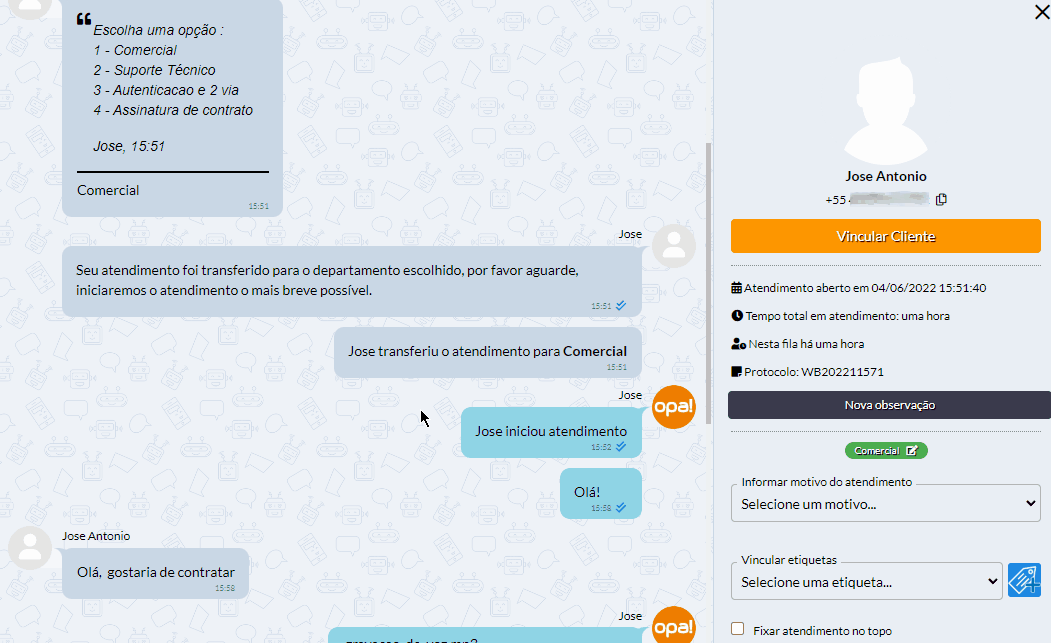This screenshot has height=643, width=1051.
Task: Click the orange opa! avatar beside Jose iniciou atendimento
Action: 674,407
